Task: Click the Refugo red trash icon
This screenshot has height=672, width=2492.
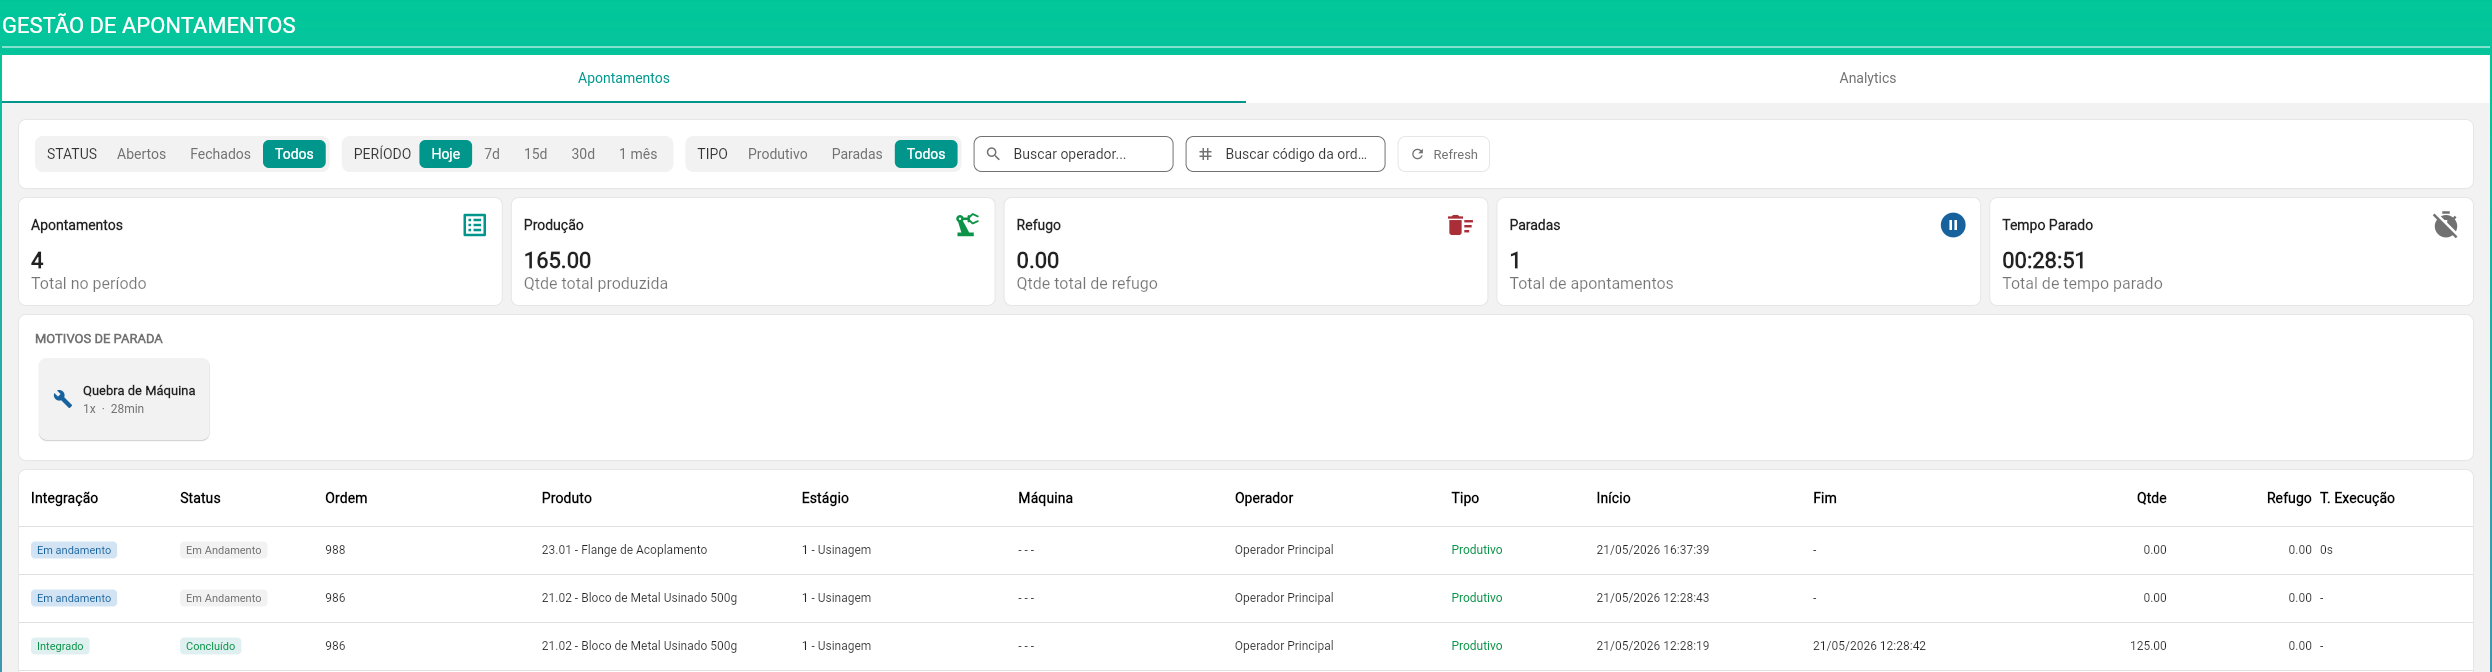Action: pyautogui.click(x=1460, y=225)
